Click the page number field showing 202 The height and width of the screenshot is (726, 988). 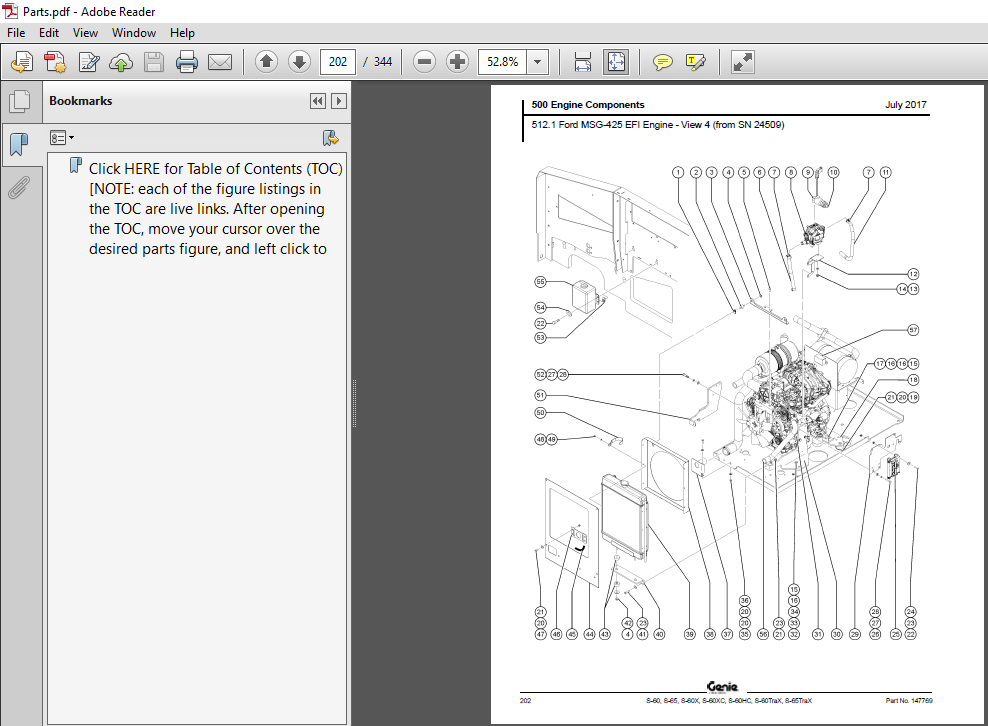(x=338, y=62)
